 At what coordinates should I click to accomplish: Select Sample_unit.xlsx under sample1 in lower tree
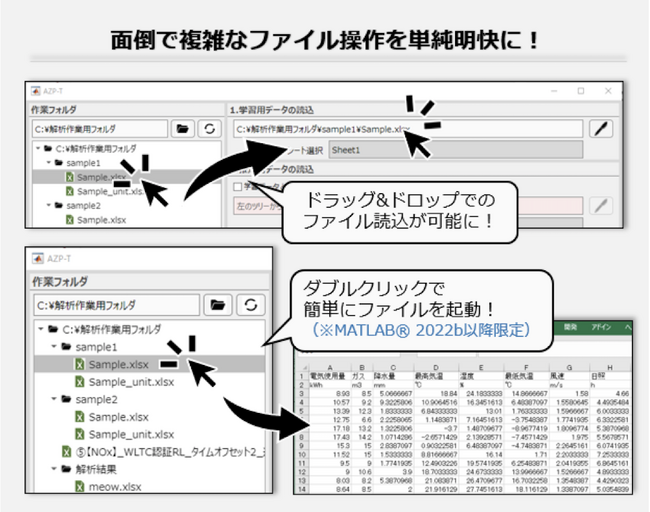pos(130,381)
